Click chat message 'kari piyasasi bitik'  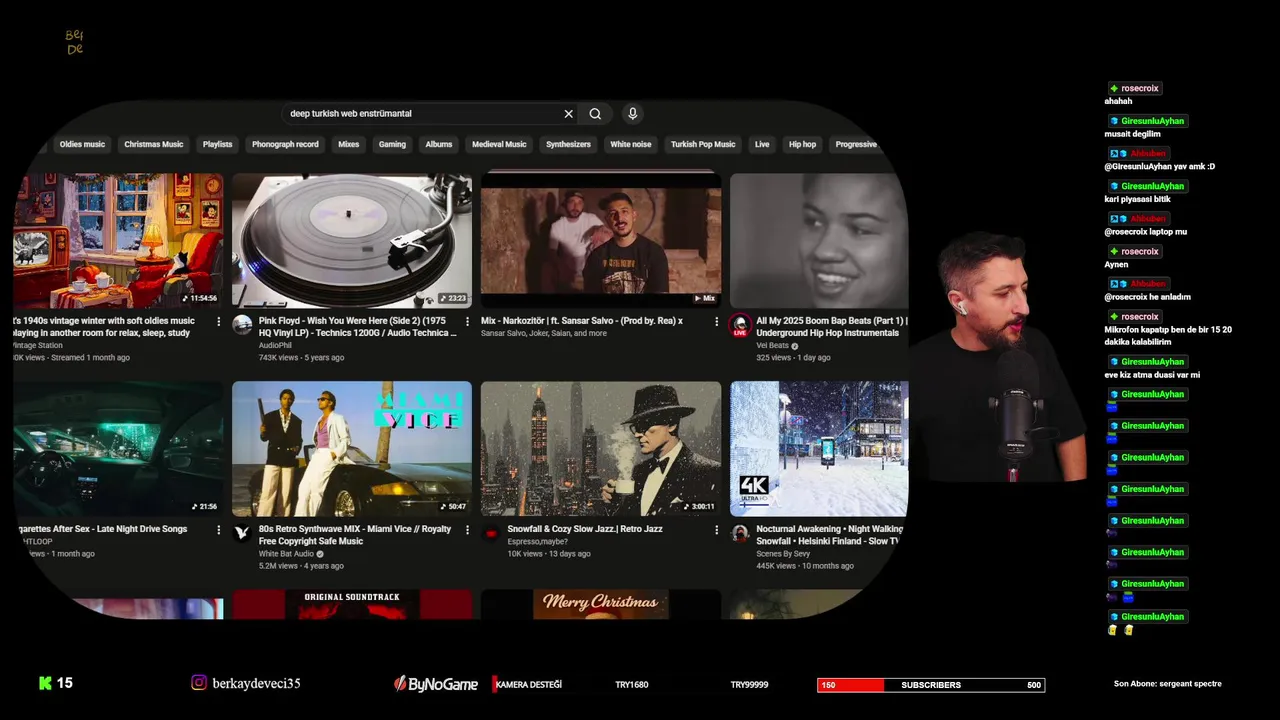pos(1137,199)
